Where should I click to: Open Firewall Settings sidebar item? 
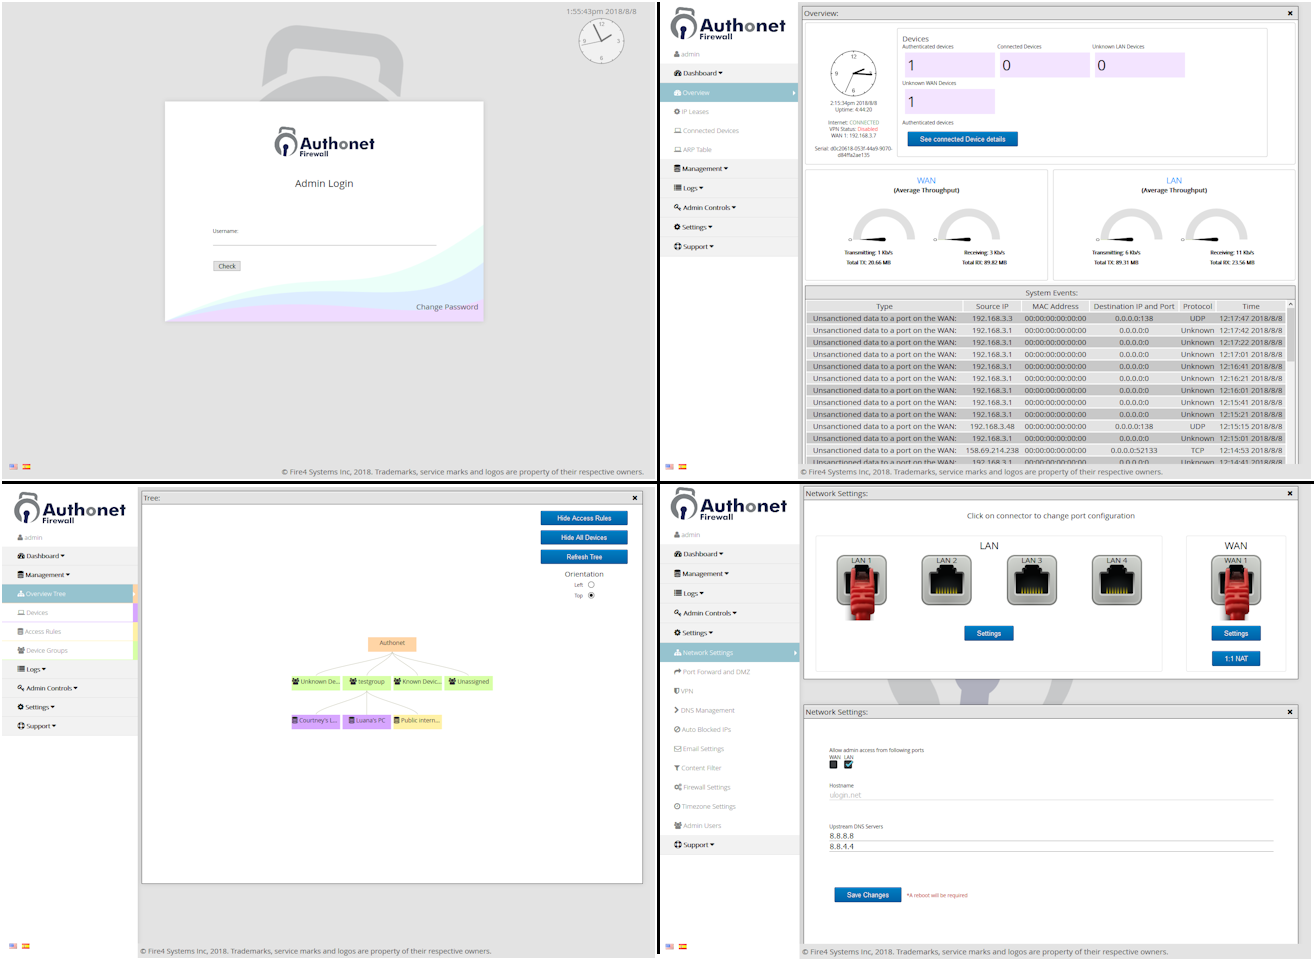[x=706, y=787]
